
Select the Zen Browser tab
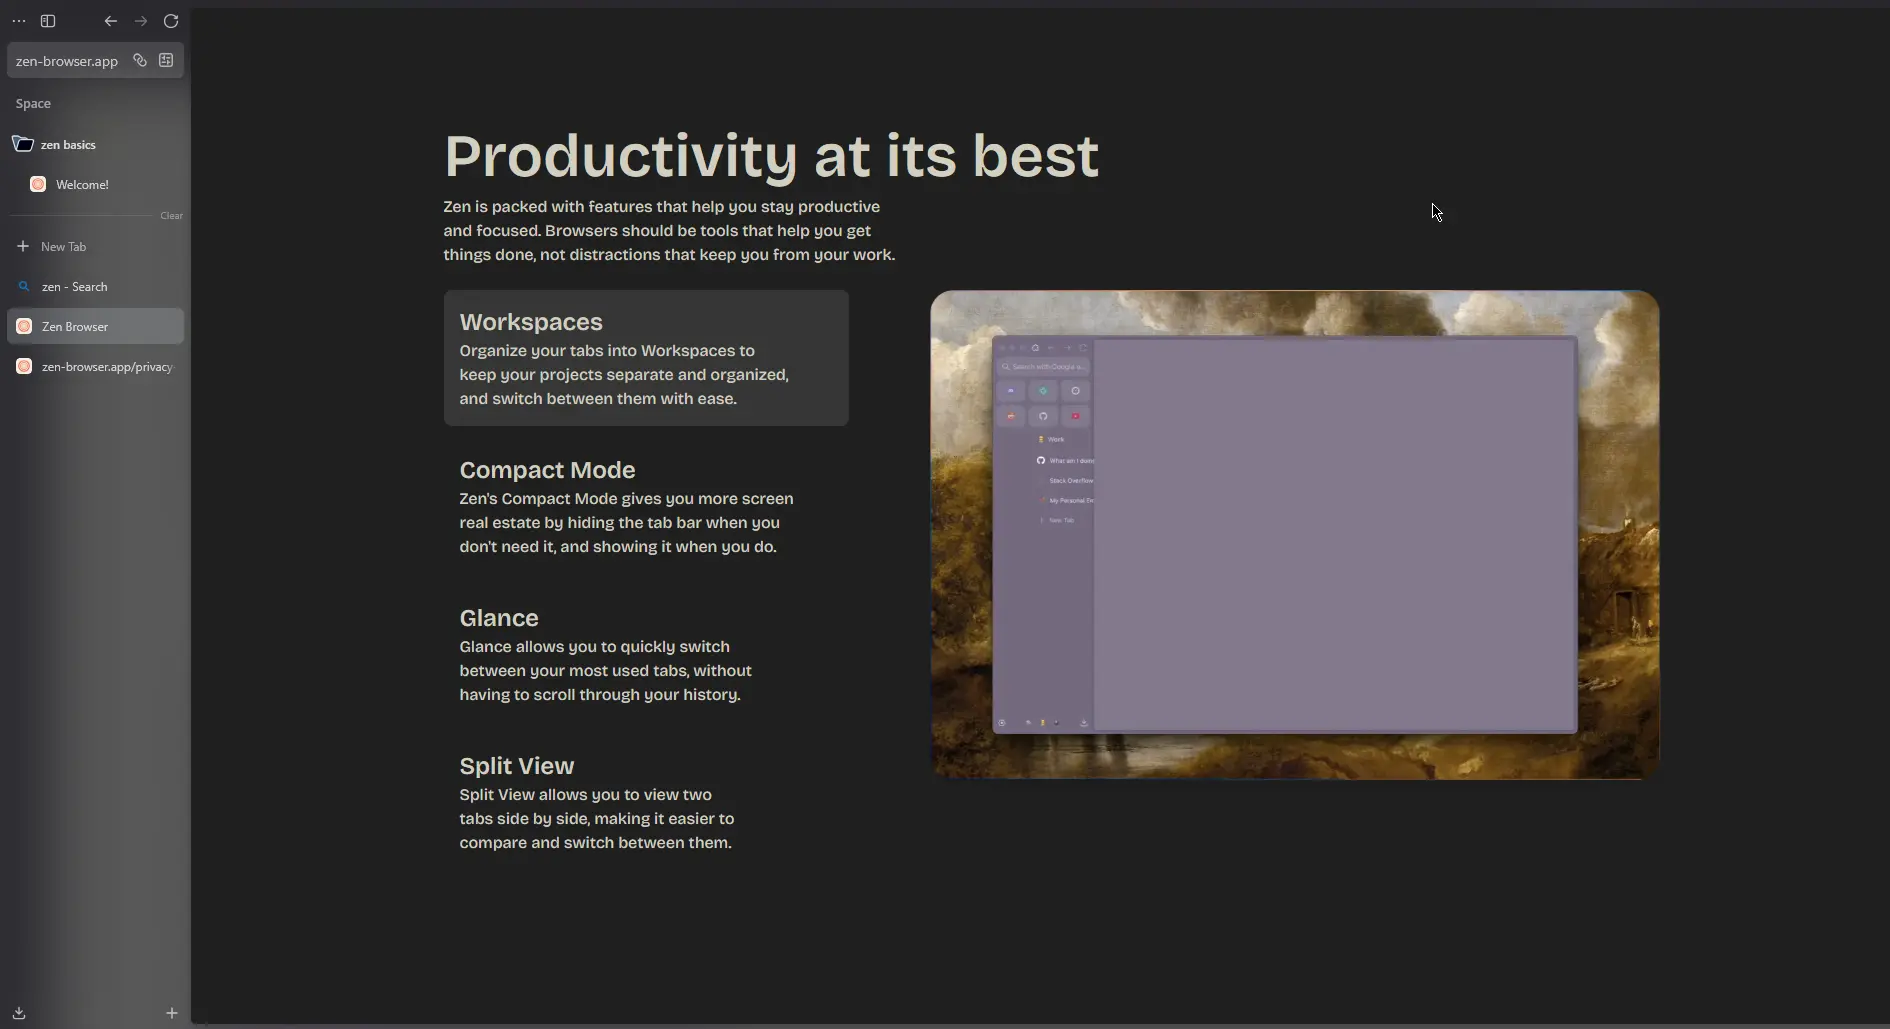pos(95,326)
